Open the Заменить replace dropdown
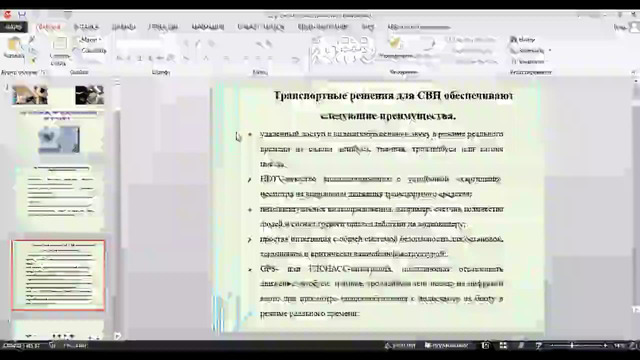The width and height of the screenshot is (640, 360). [530, 51]
